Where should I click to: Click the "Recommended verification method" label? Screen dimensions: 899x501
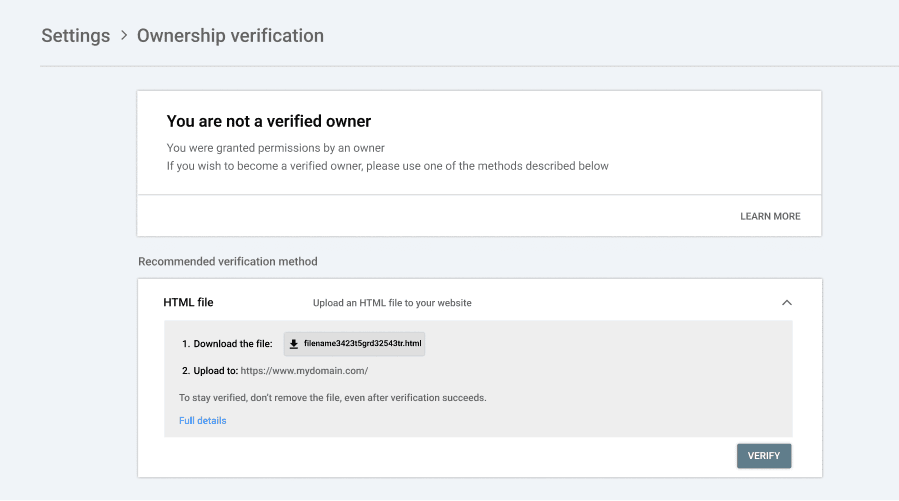228,261
